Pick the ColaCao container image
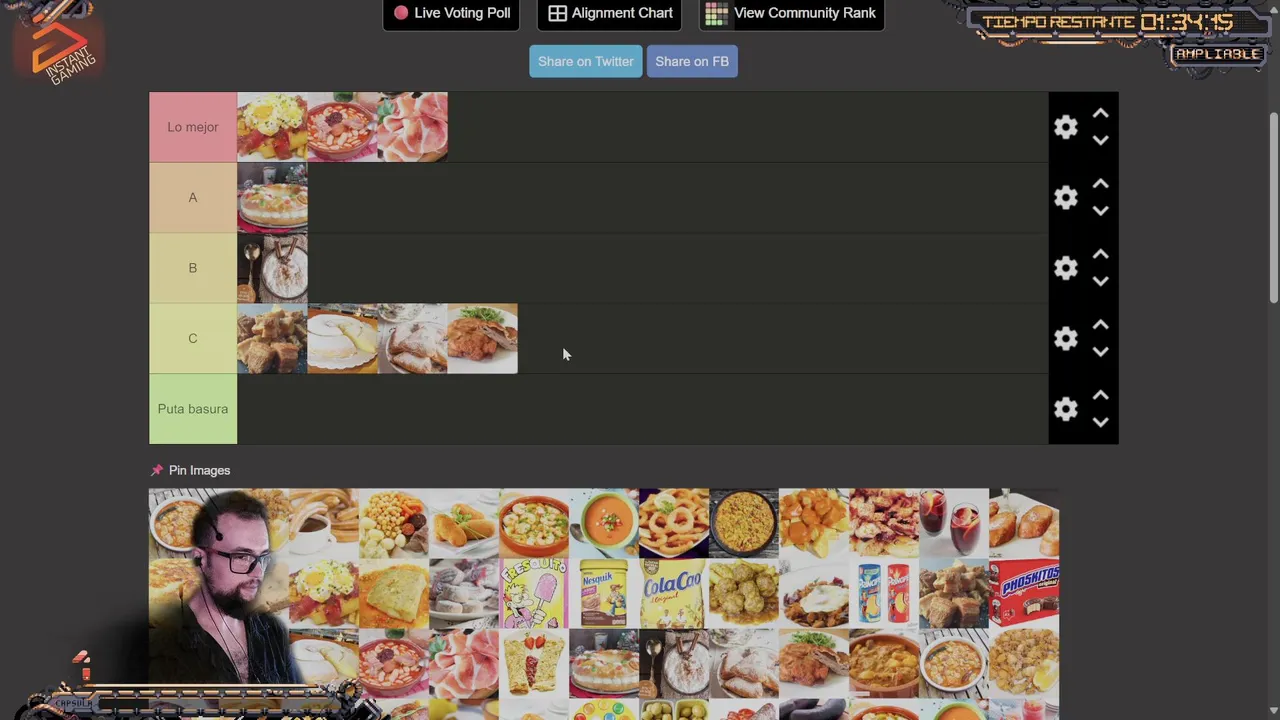 point(674,593)
